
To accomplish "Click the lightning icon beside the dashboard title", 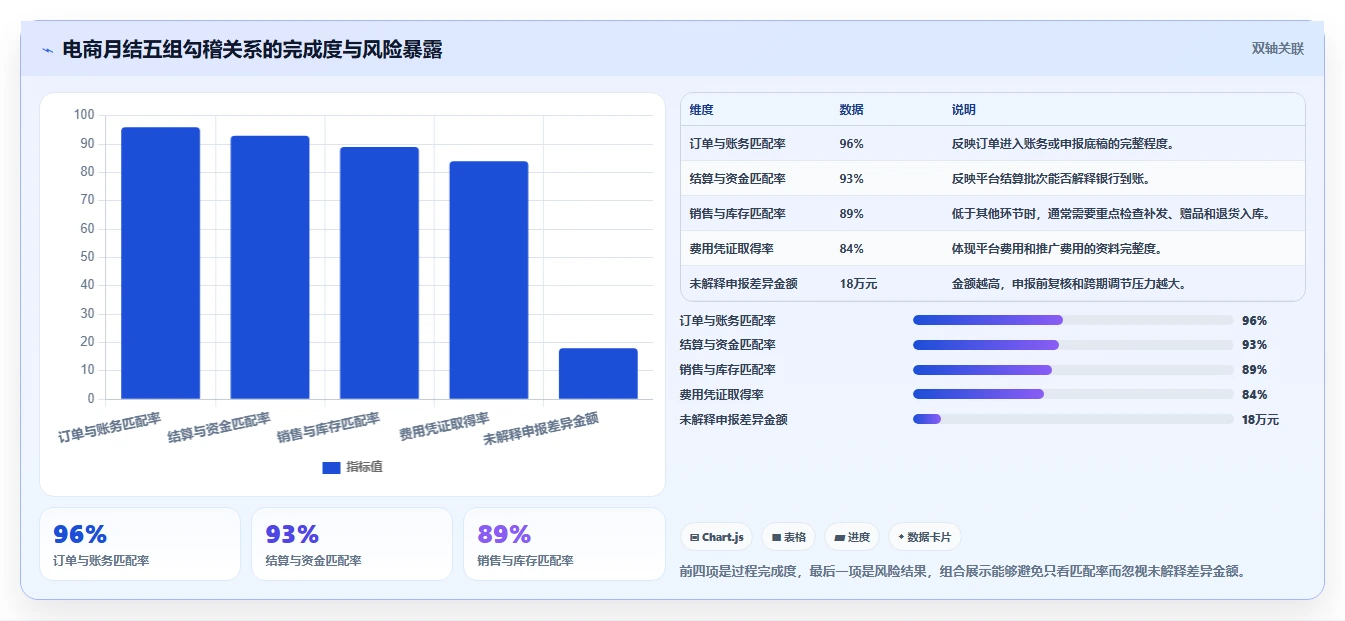I will 47,50.
